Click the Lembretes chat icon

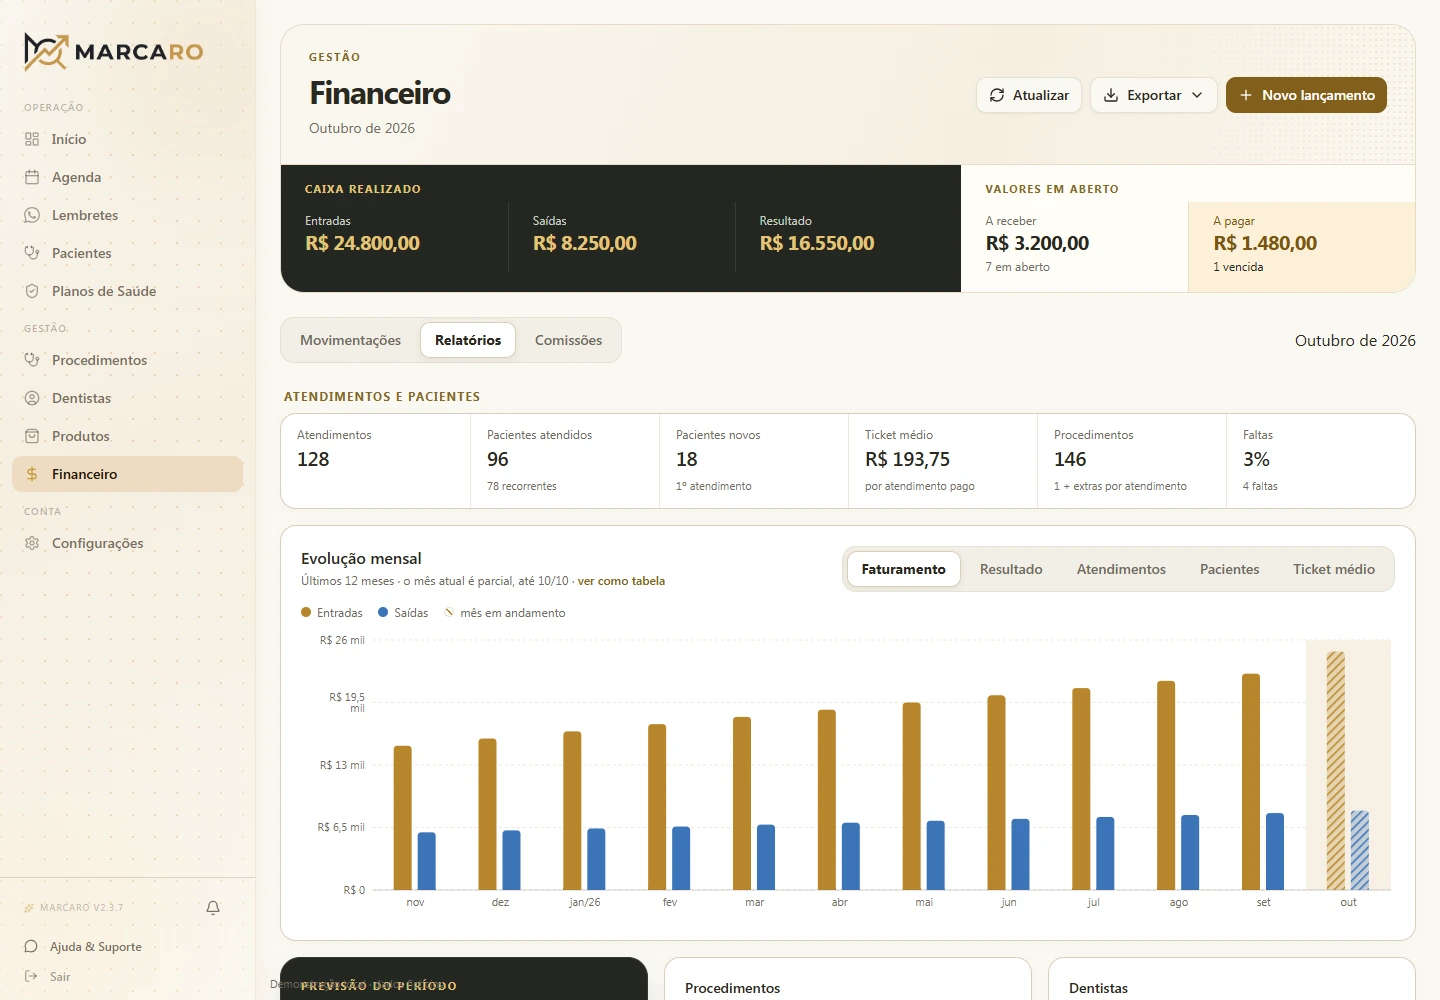tap(32, 215)
